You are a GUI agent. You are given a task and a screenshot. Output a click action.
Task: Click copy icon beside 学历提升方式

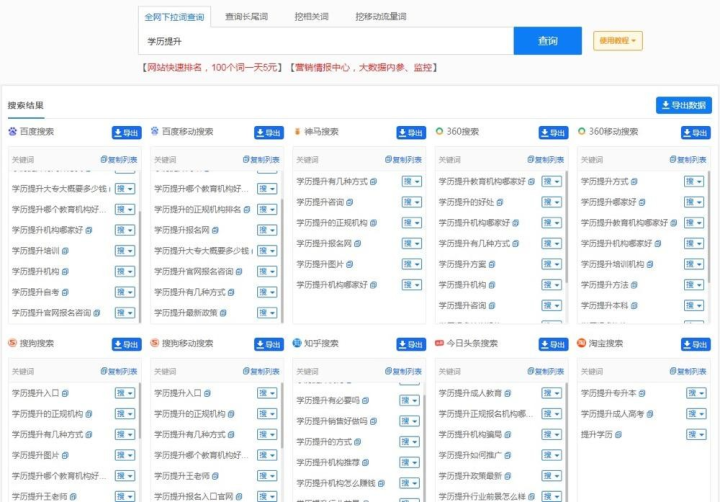(x=634, y=181)
